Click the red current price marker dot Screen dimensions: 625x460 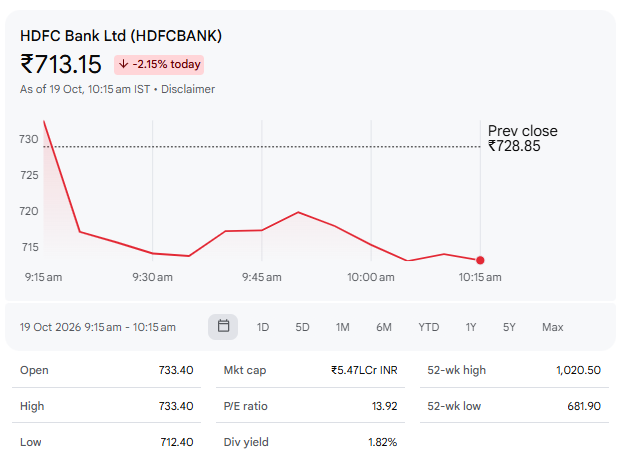pyautogui.click(x=480, y=260)
